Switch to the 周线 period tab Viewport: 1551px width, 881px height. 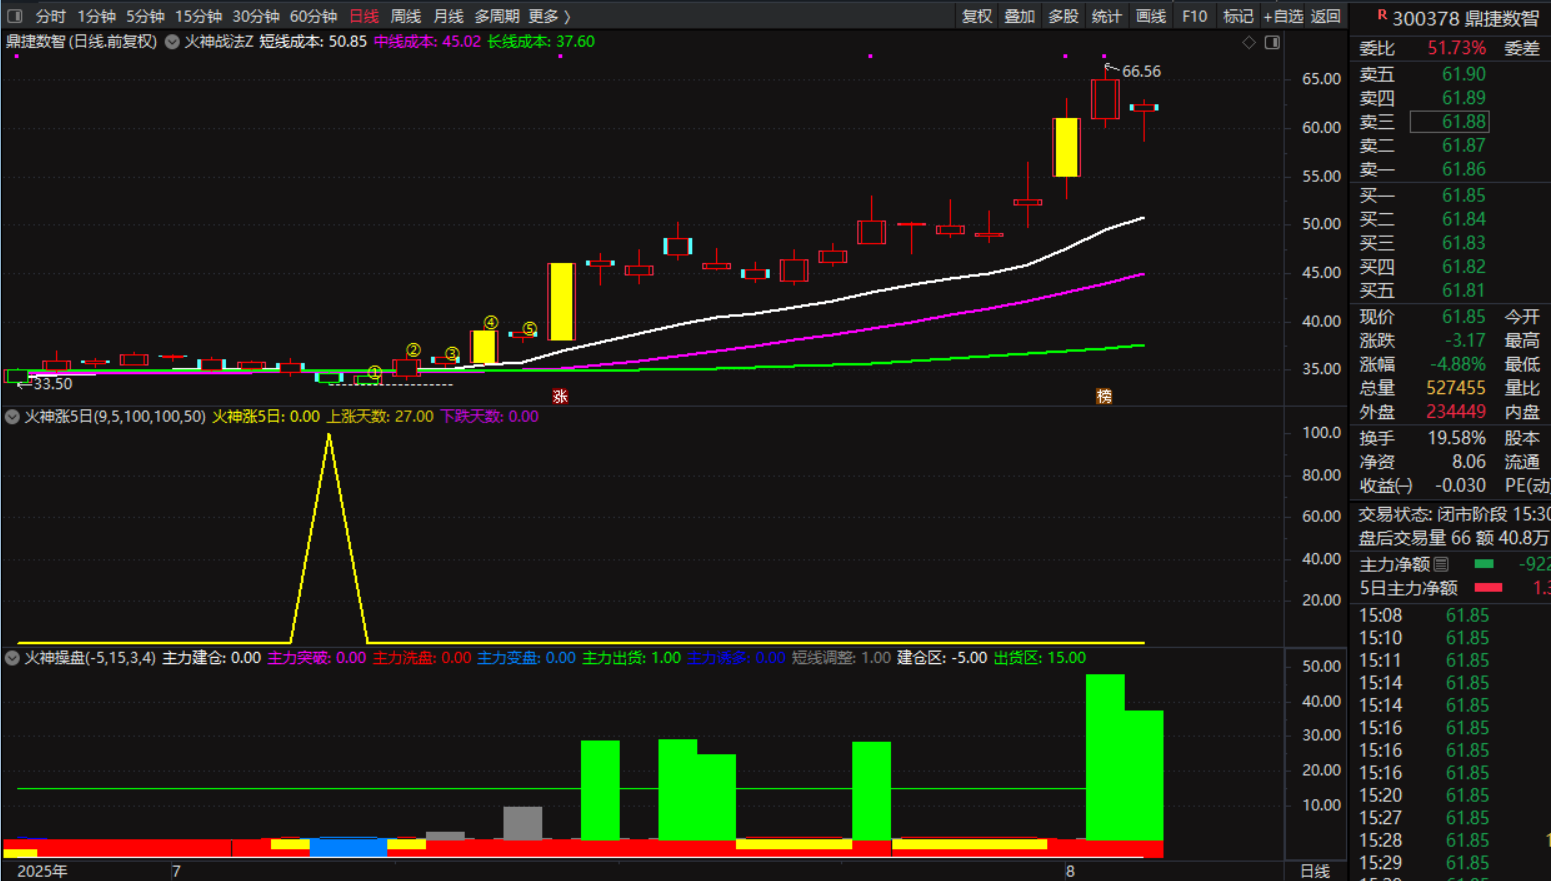(x=405, y=16)
